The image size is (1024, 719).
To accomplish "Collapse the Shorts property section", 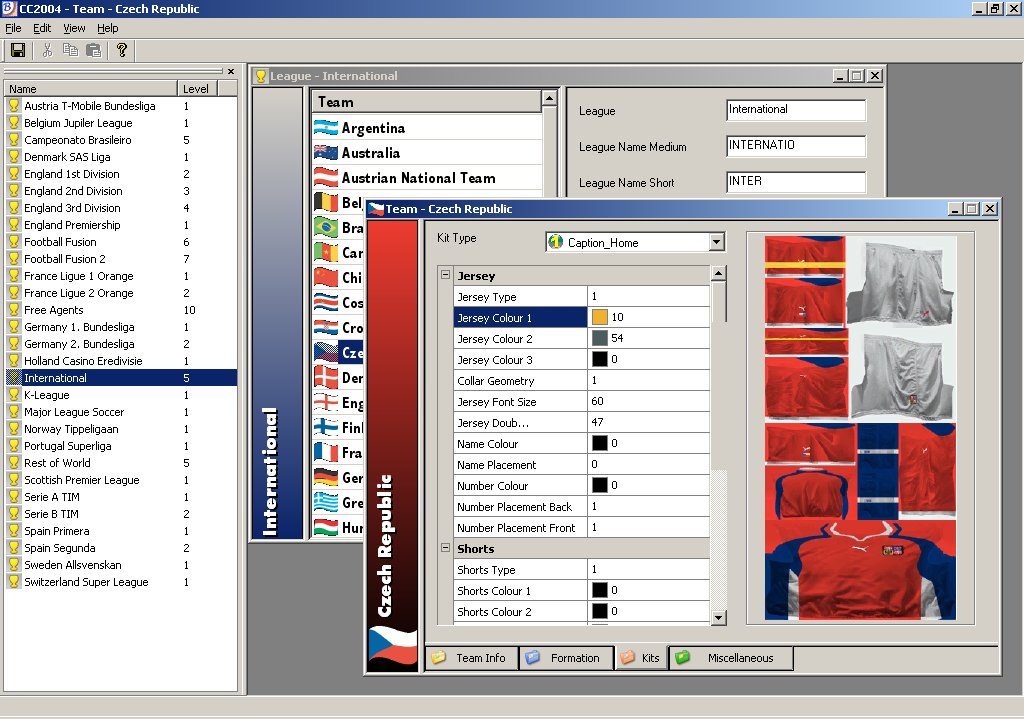I will point(445,548).
